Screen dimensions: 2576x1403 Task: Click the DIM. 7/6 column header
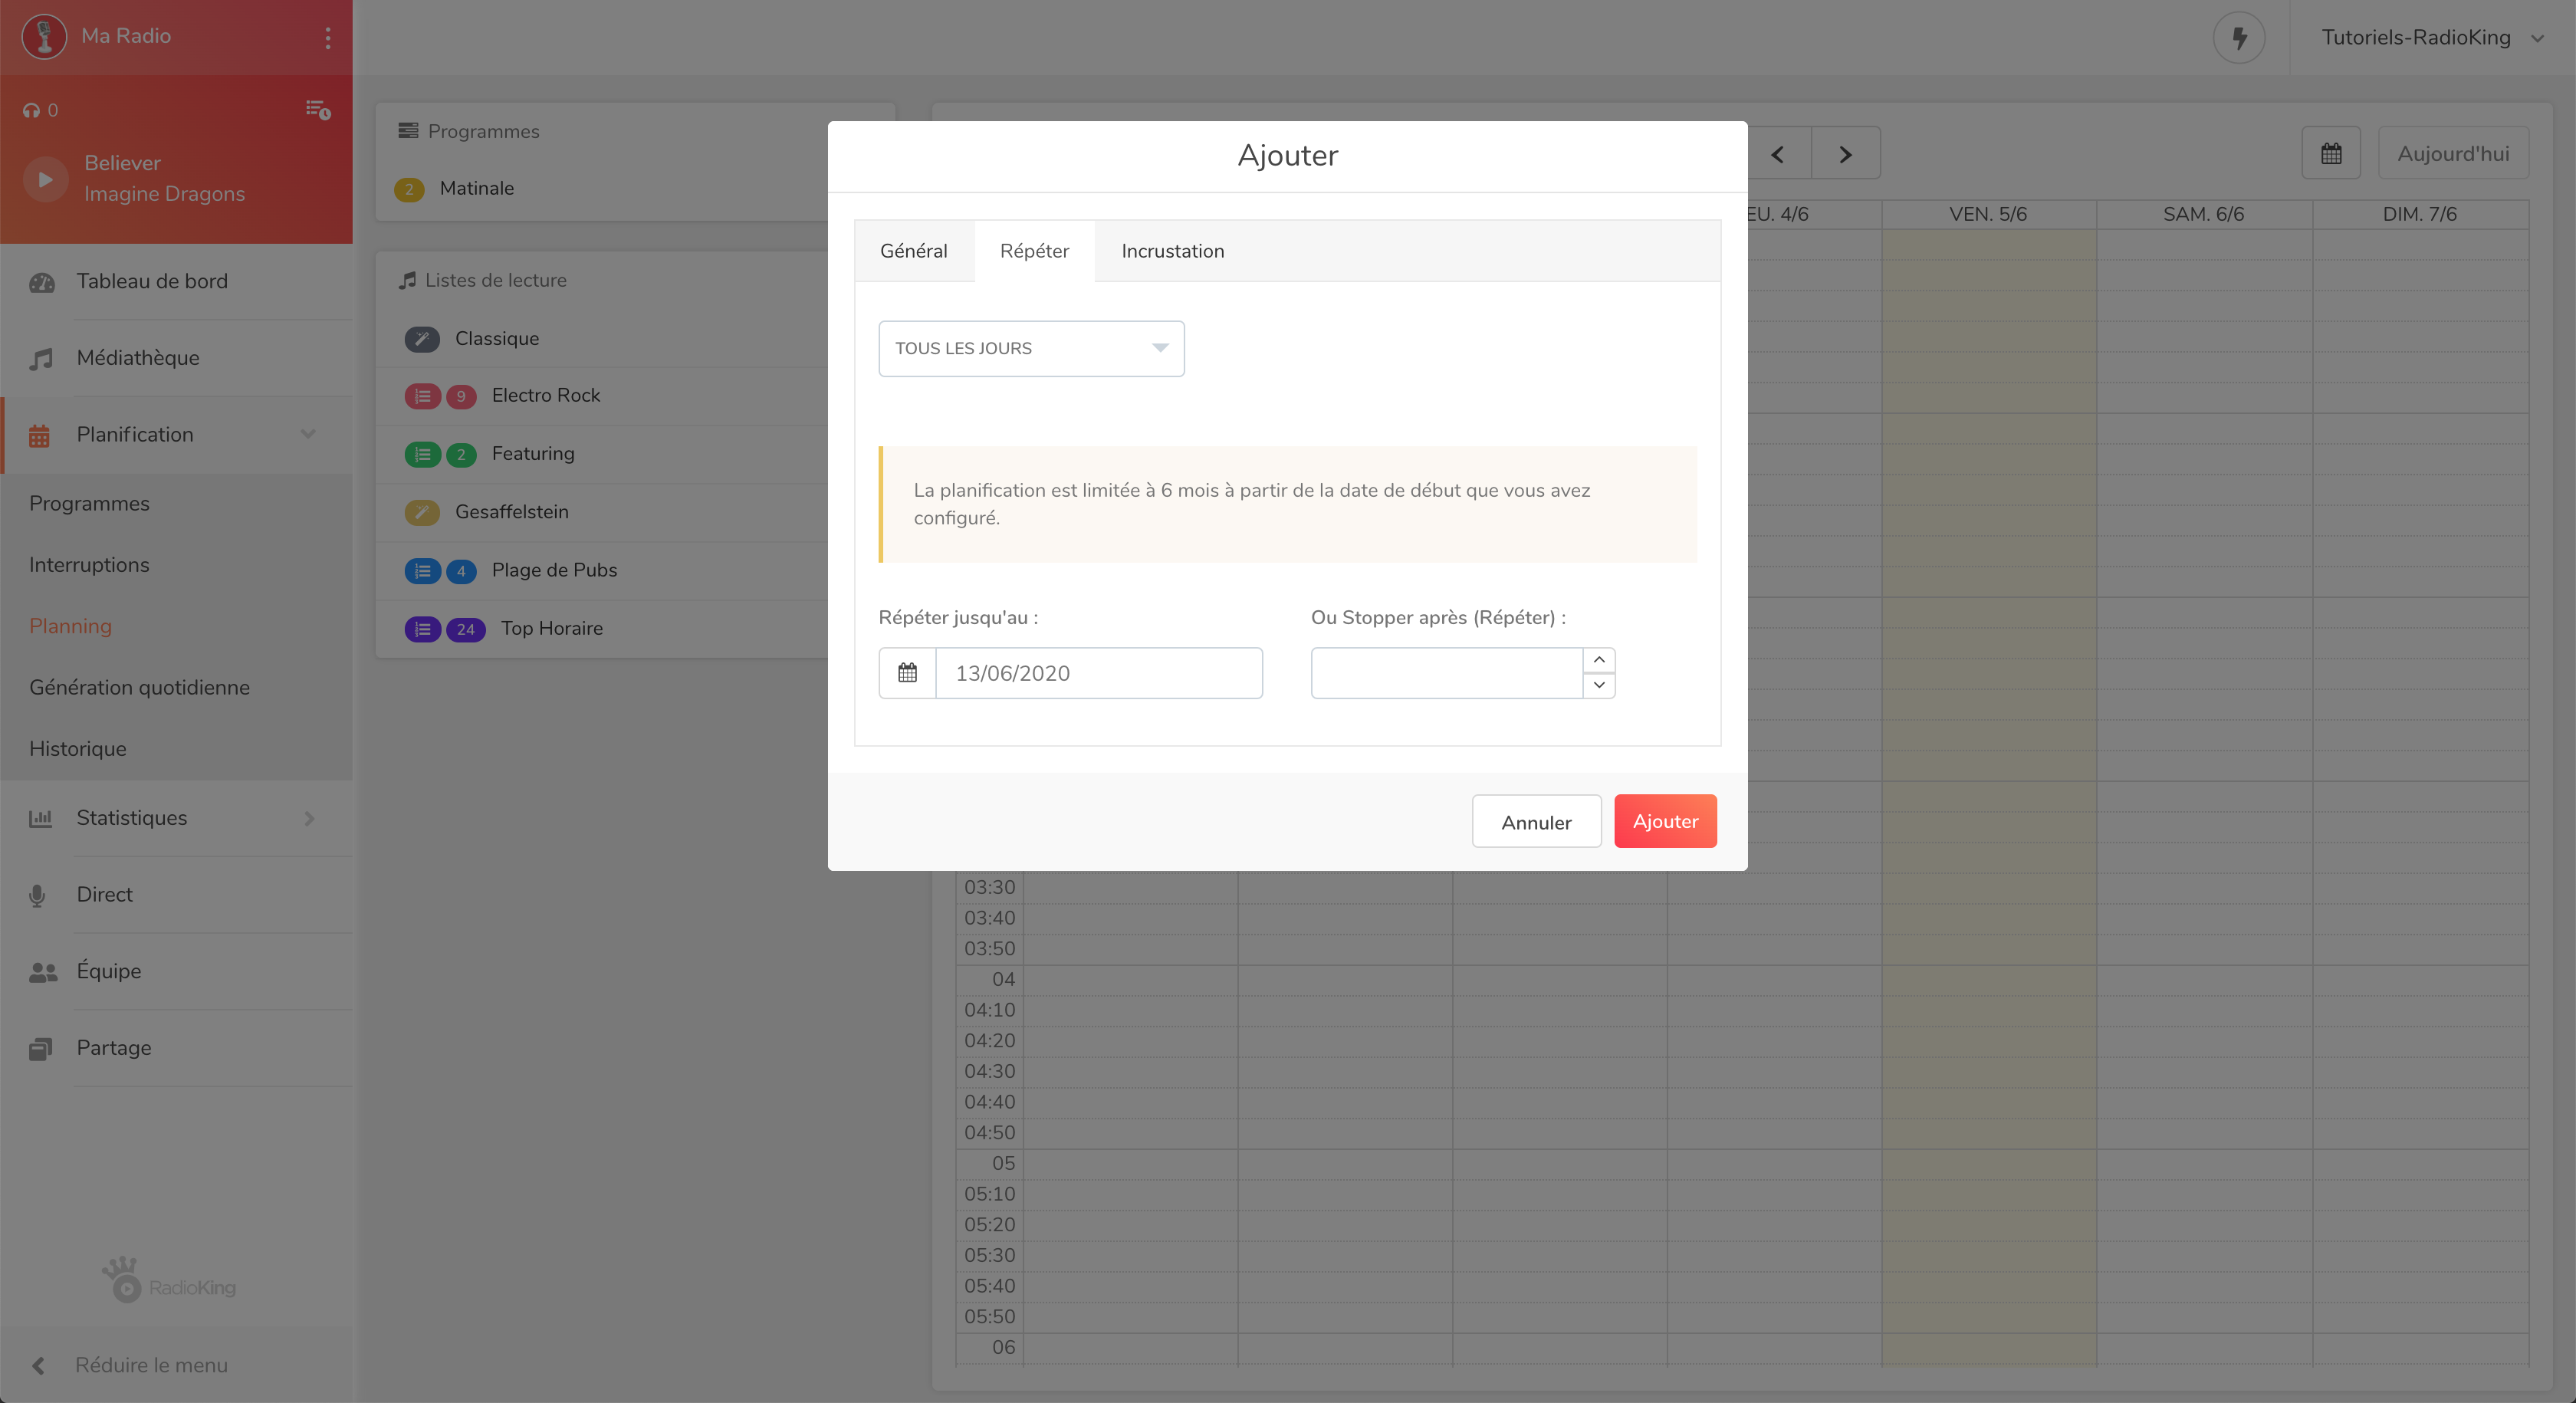(x=2419, y=214)
